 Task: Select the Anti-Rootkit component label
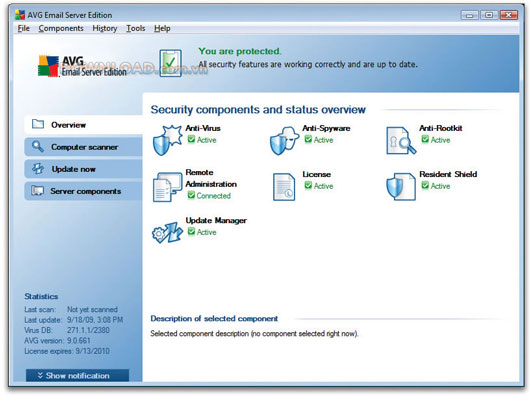point(441,128)
